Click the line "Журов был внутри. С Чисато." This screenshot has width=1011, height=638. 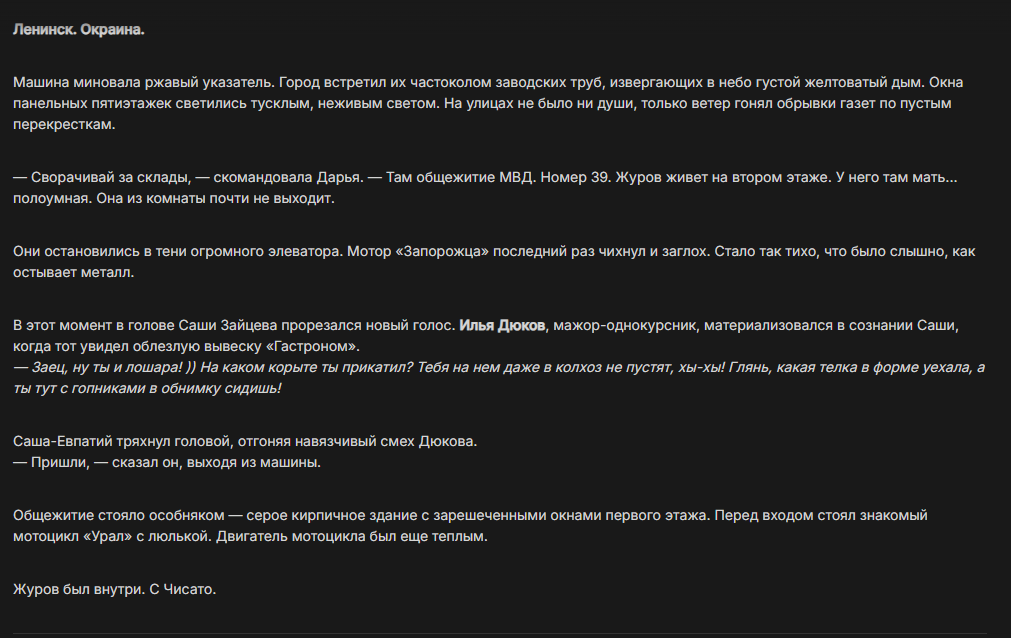pos(114,589)
